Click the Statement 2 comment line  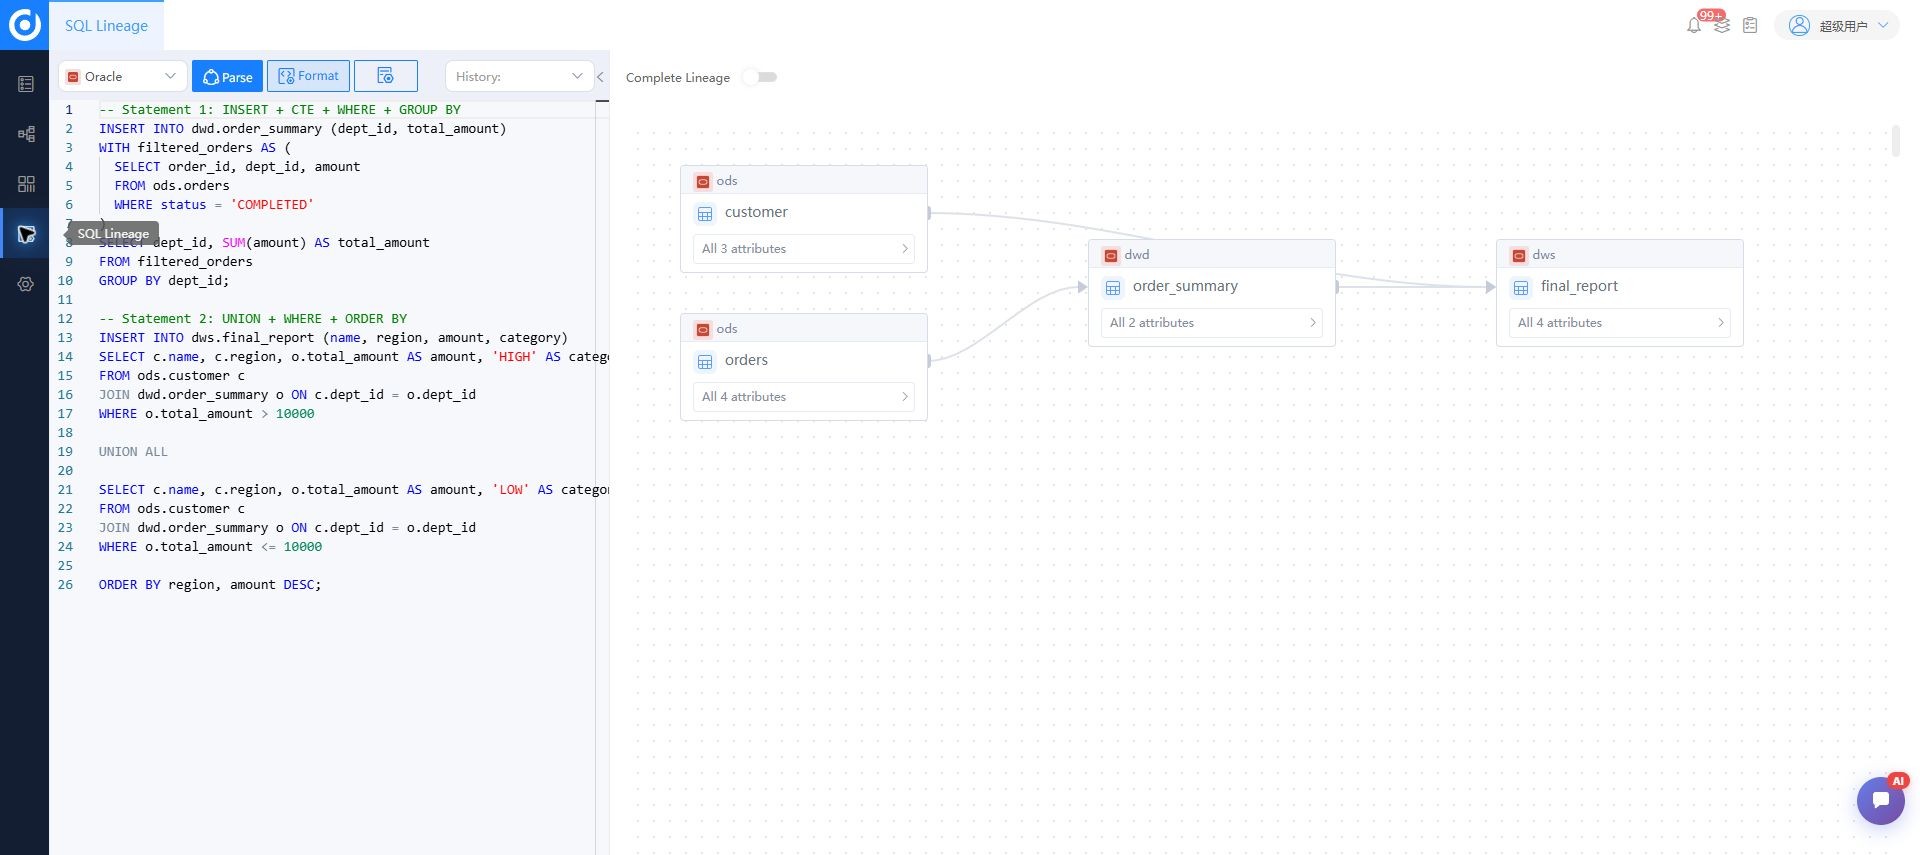[253, 319]
